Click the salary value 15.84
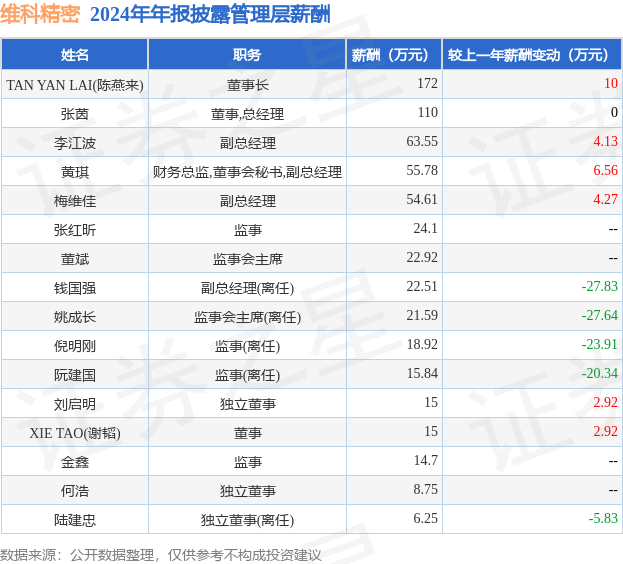 tap(422, 373)
